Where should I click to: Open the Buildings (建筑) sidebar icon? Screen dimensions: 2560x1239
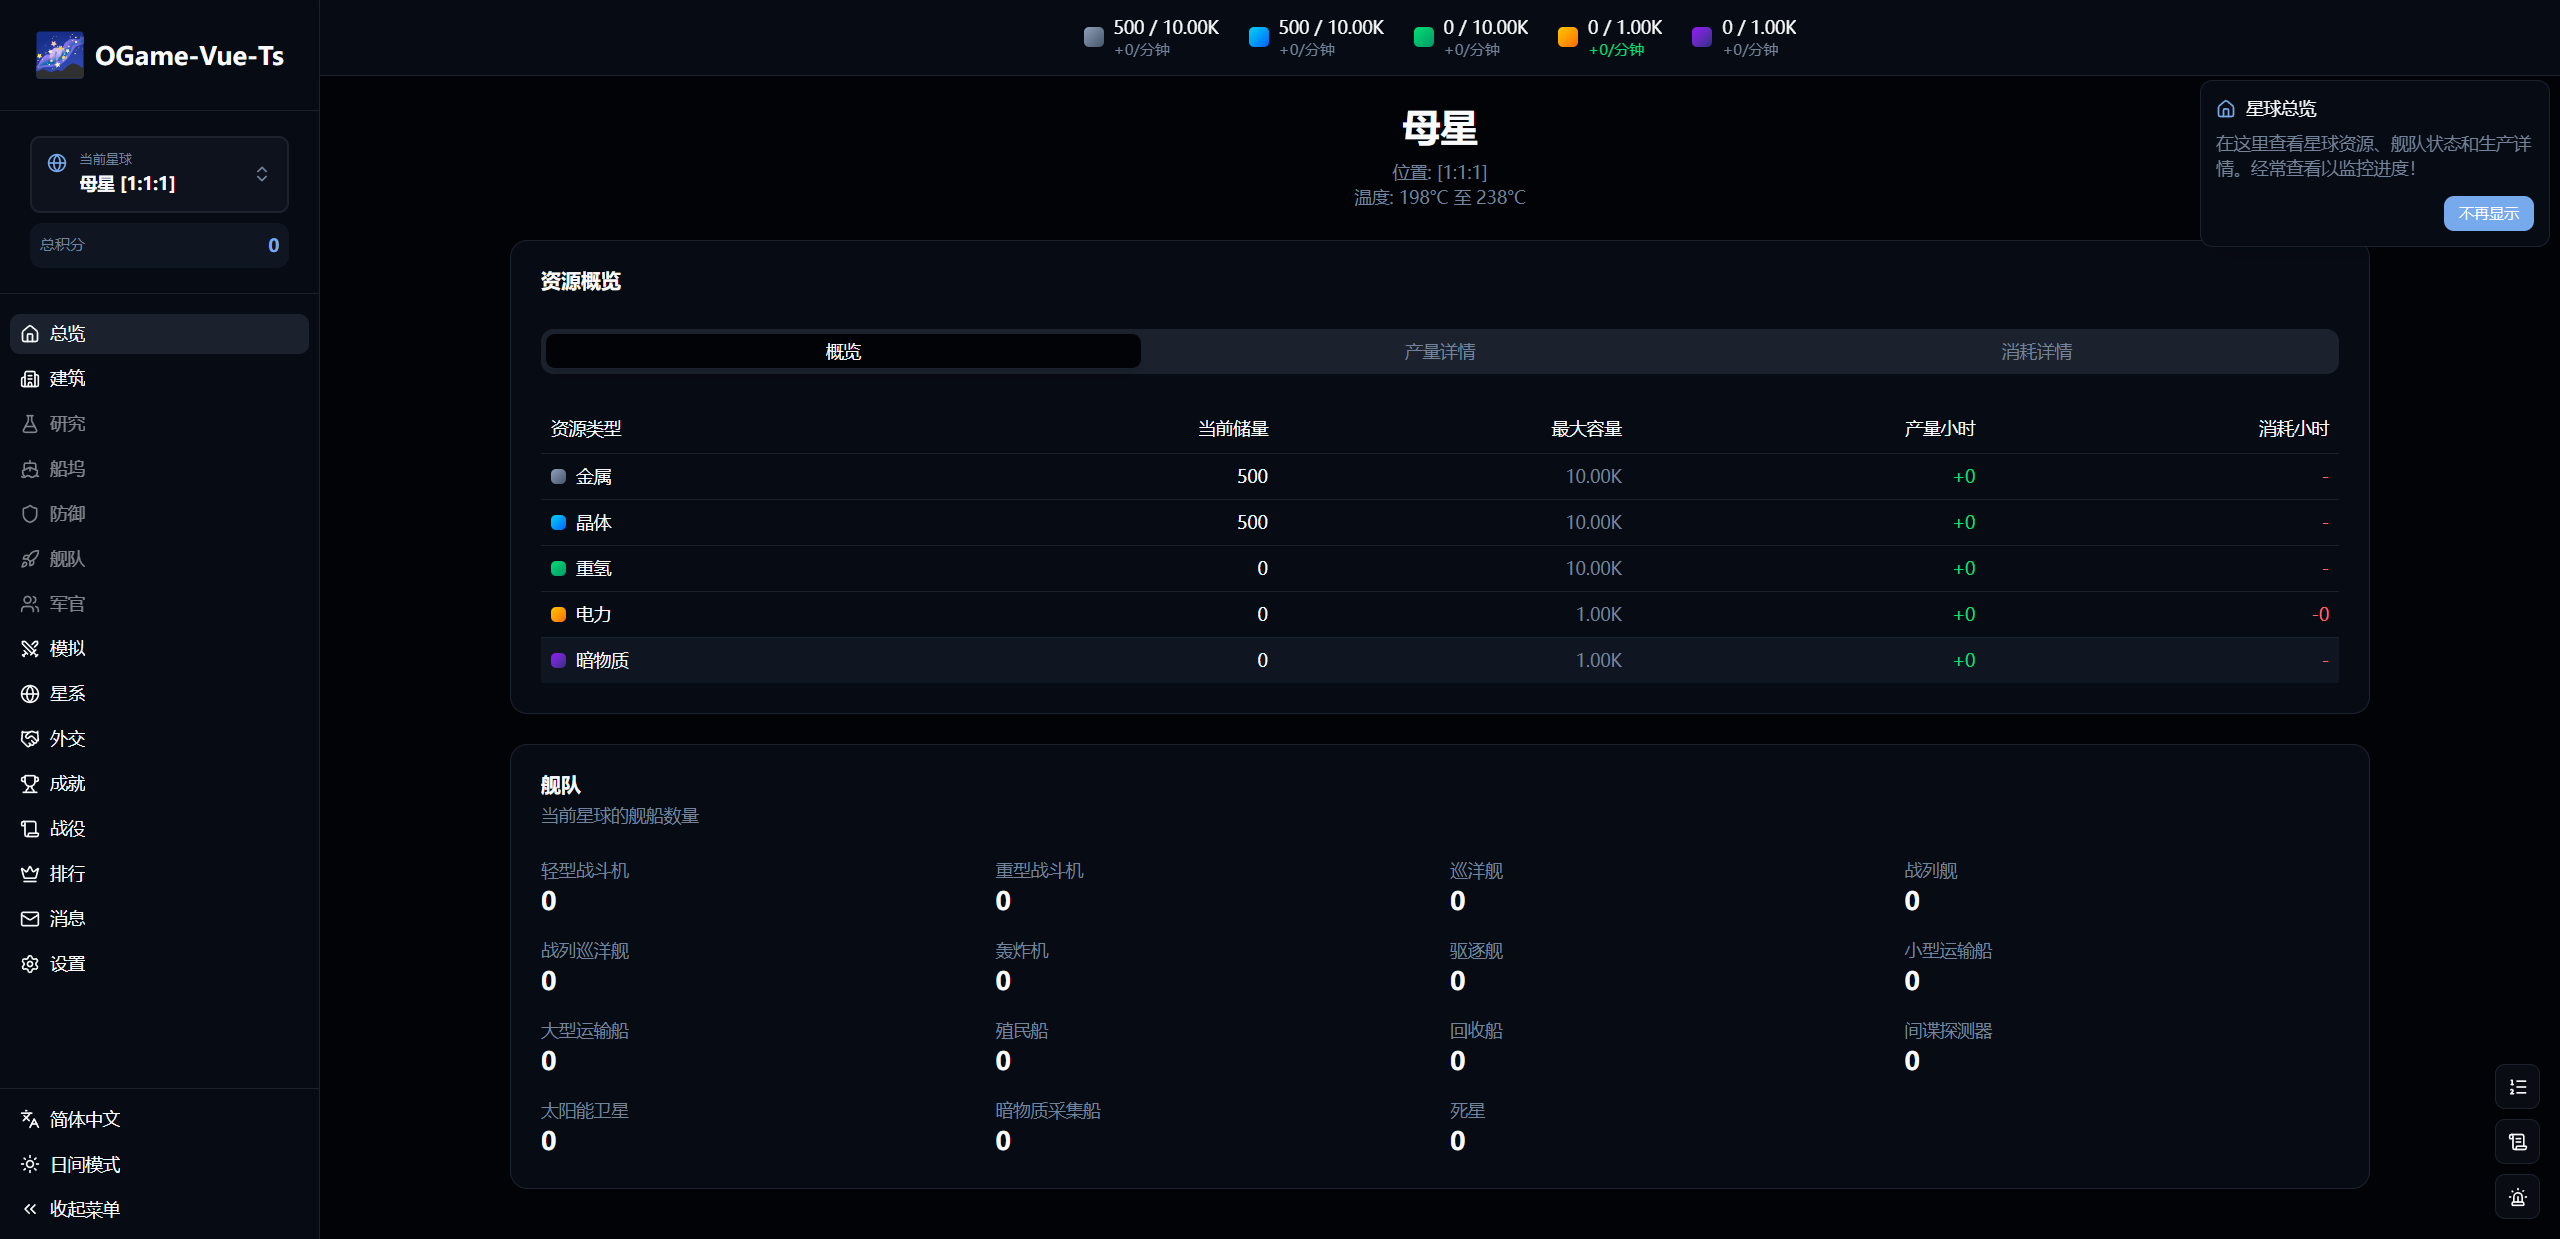point(30,379)
